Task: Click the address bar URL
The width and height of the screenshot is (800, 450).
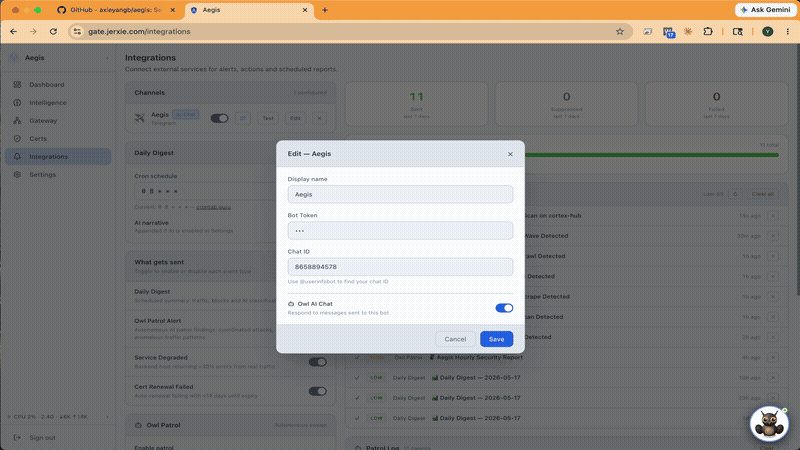Action: point(139,32)
